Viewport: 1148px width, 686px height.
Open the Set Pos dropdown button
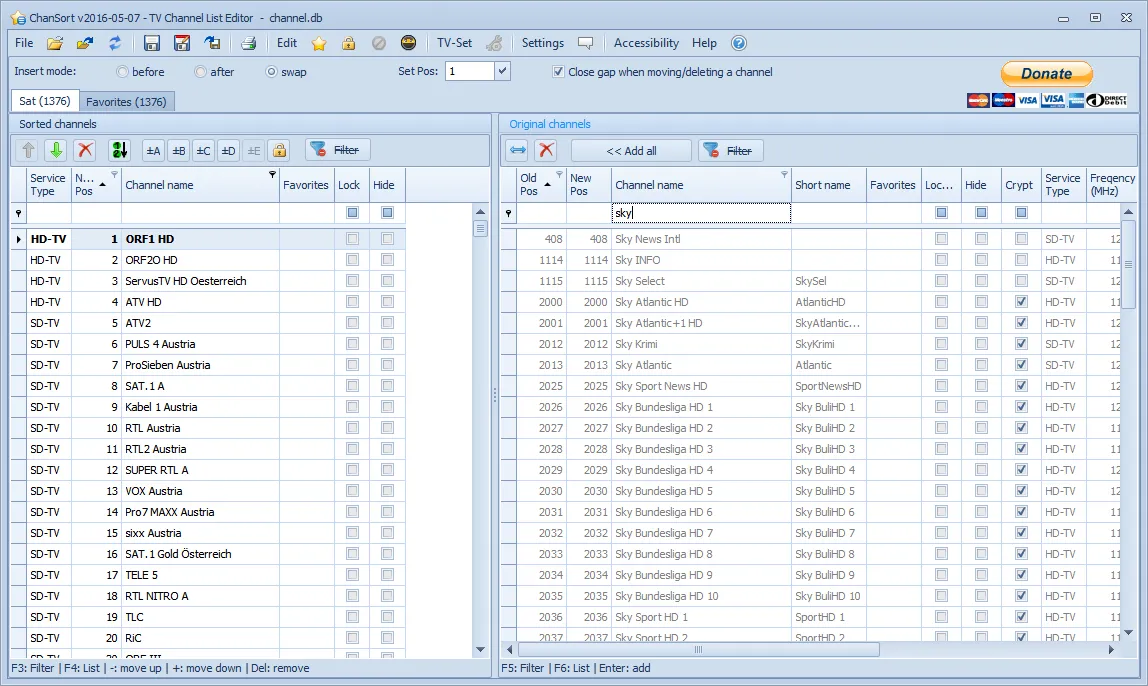502,71
